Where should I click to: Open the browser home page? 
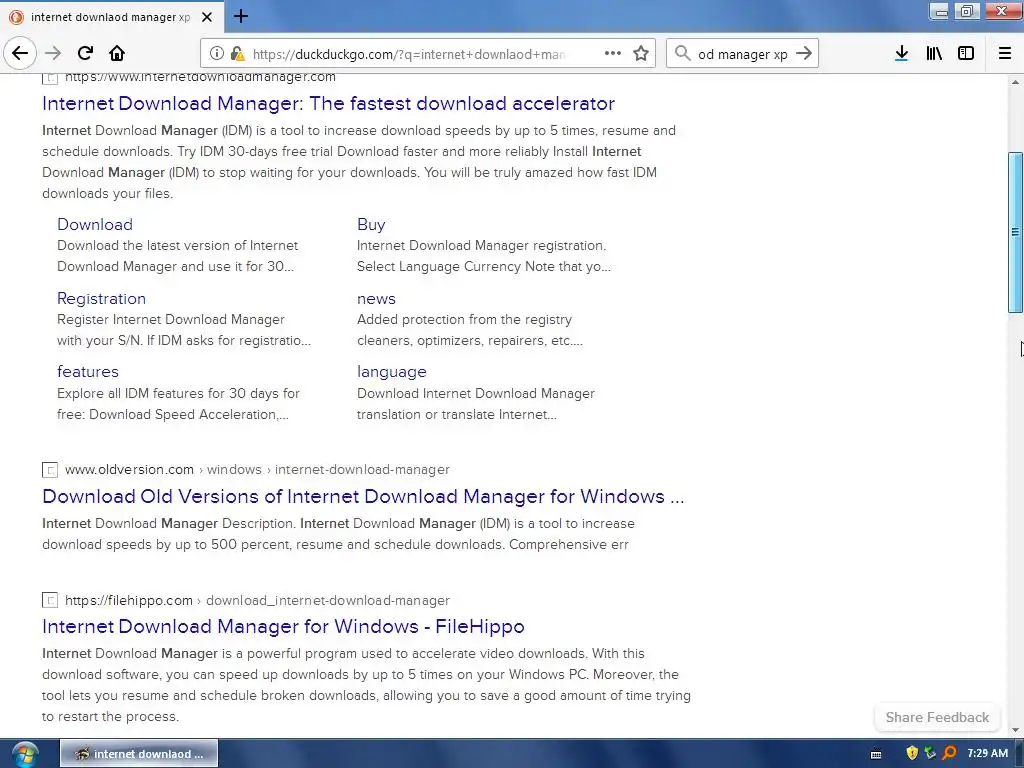click(x=117, y=53)
